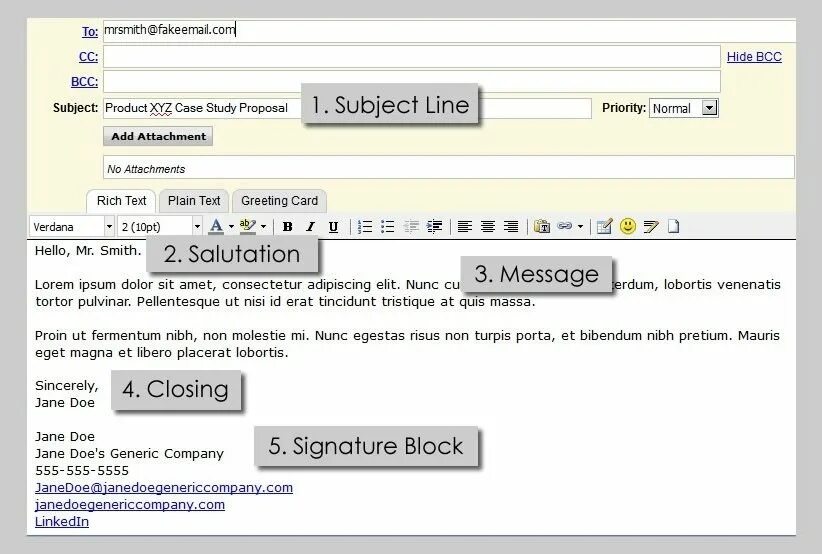
Task: Insert a smiley emoticon
Action: (x=628, y=226)
